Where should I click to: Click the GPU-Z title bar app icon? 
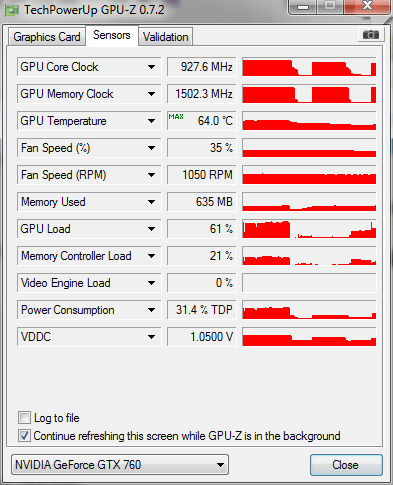(12, 10)
